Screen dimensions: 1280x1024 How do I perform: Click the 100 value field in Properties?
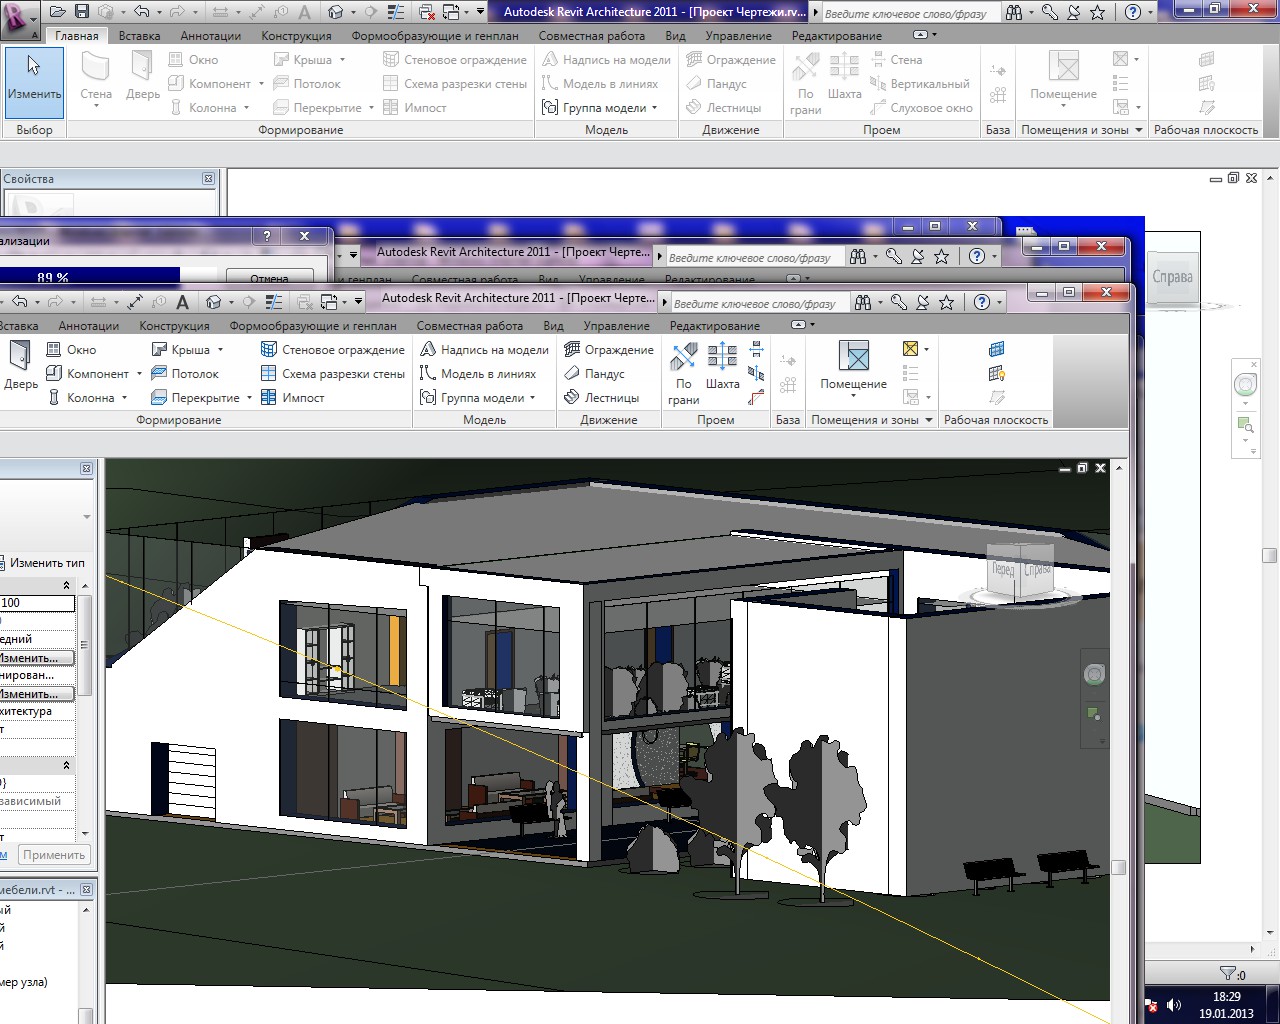tap(37, 603)
